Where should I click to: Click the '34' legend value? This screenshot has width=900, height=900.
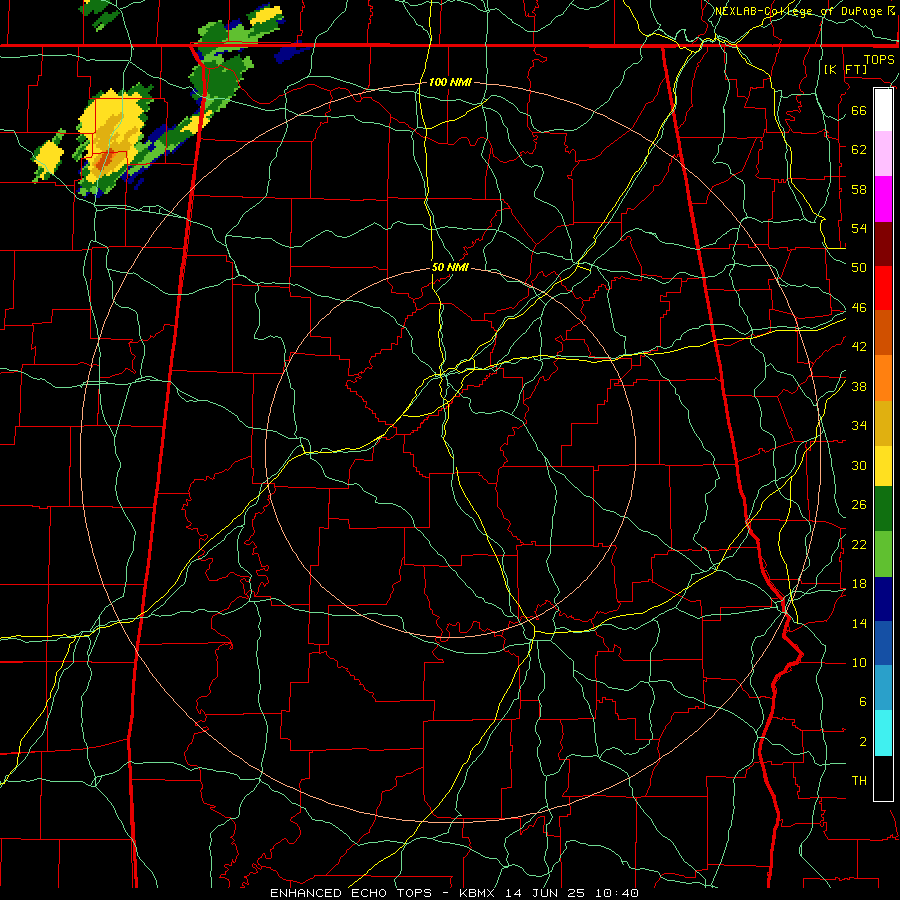point(859,425)
